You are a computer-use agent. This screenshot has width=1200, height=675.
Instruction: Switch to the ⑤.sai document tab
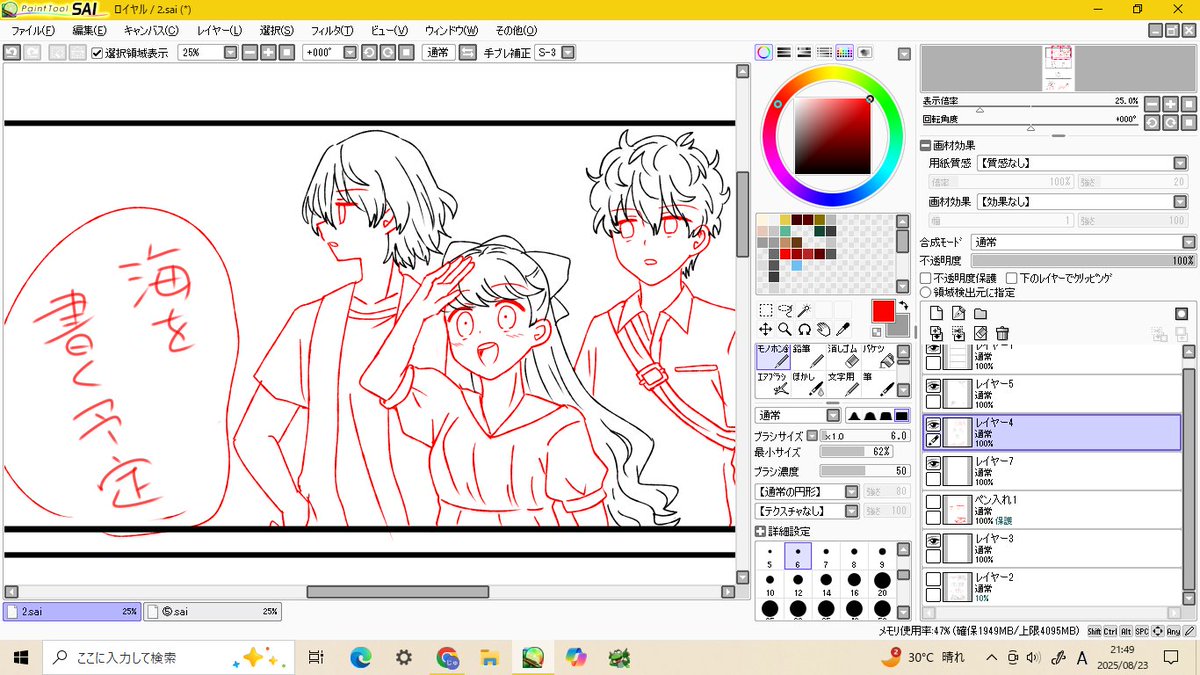213,611
